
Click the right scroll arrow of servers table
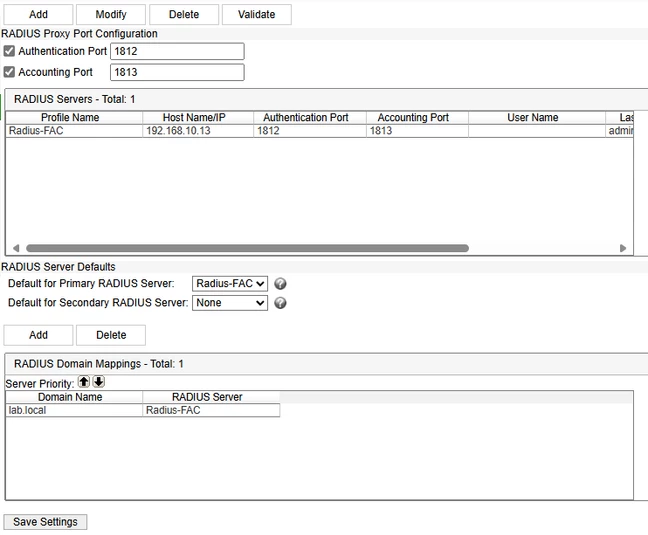[x=623, y=248]
